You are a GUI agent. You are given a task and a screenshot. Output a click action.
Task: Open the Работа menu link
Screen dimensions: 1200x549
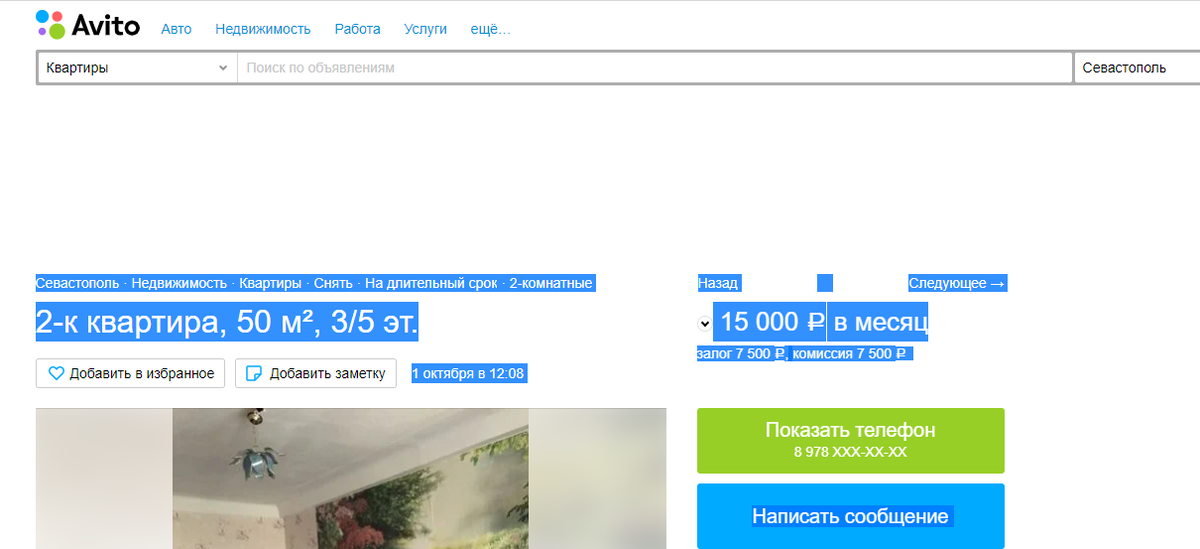pos(358,29)
